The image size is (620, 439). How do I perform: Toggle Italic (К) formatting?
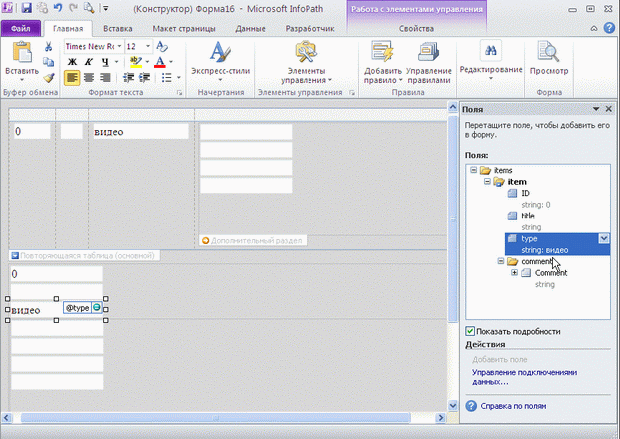click(x=88, y=62)
